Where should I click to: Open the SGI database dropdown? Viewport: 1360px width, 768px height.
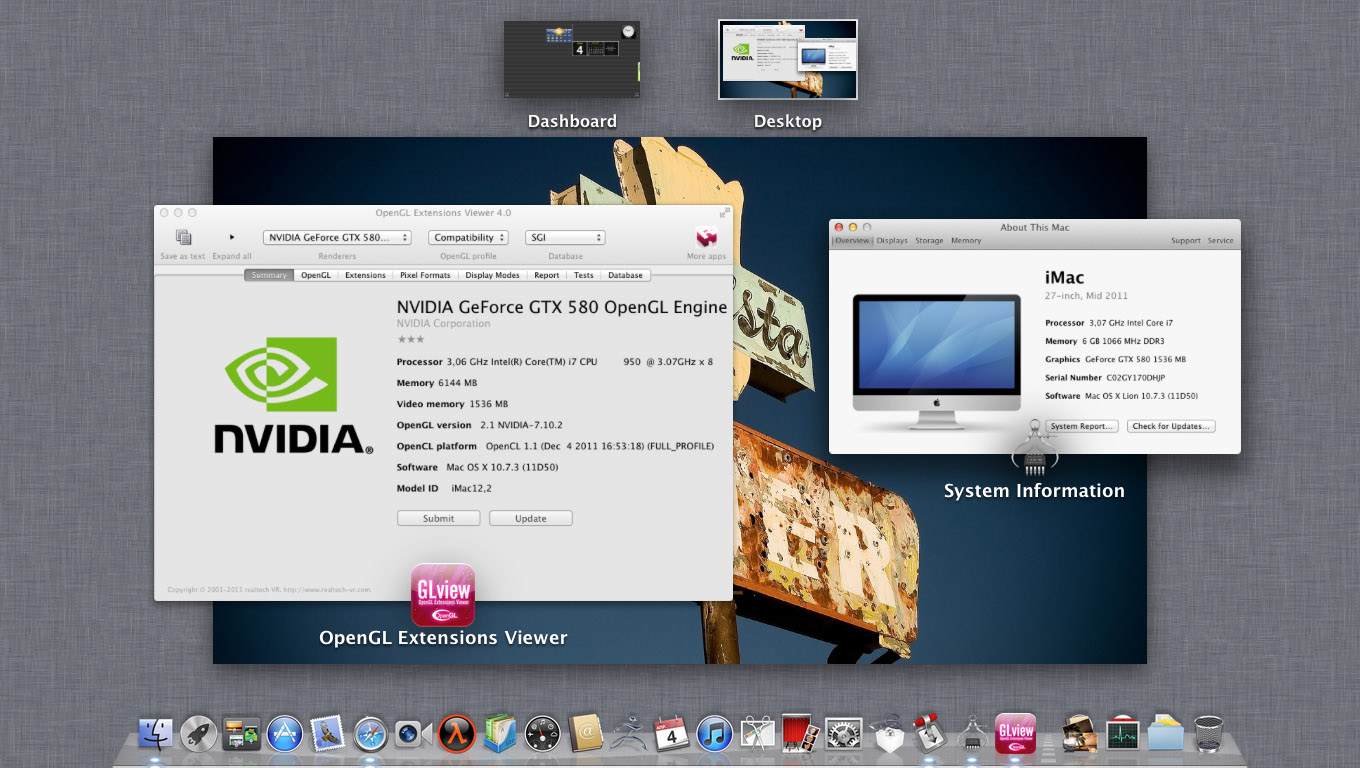point(565,238)
